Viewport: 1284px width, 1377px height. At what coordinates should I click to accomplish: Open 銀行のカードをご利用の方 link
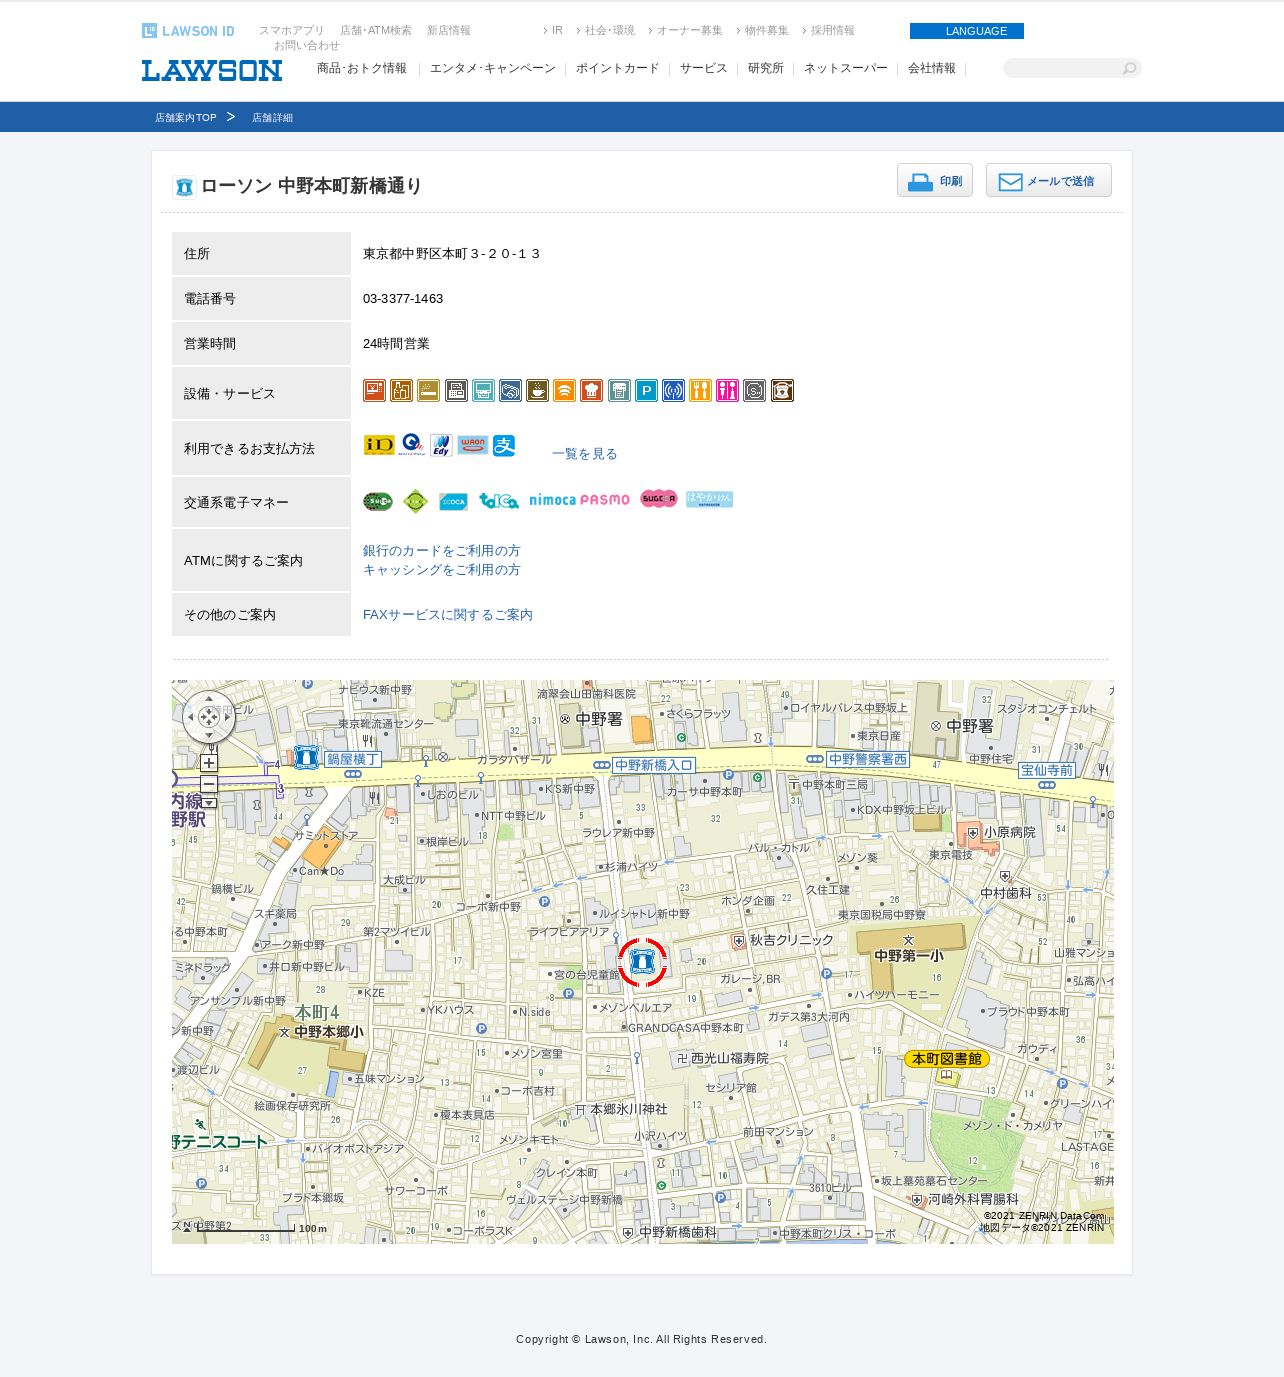pyautogui.click(x=442, y=551)
